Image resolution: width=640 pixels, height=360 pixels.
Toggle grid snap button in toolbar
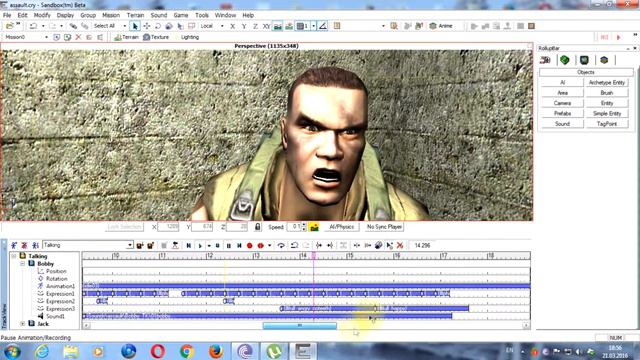pyautogui.click(x=302, y=26)
